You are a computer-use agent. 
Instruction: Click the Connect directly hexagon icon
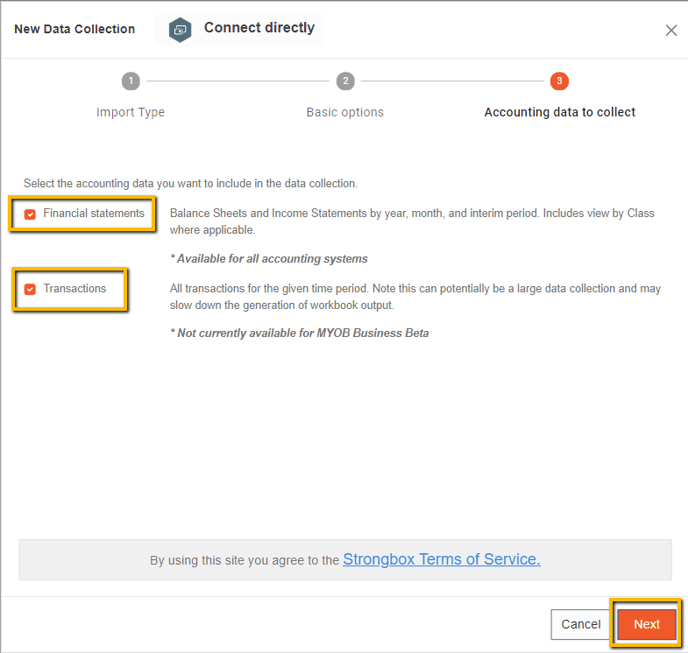[x=180, y=29]
